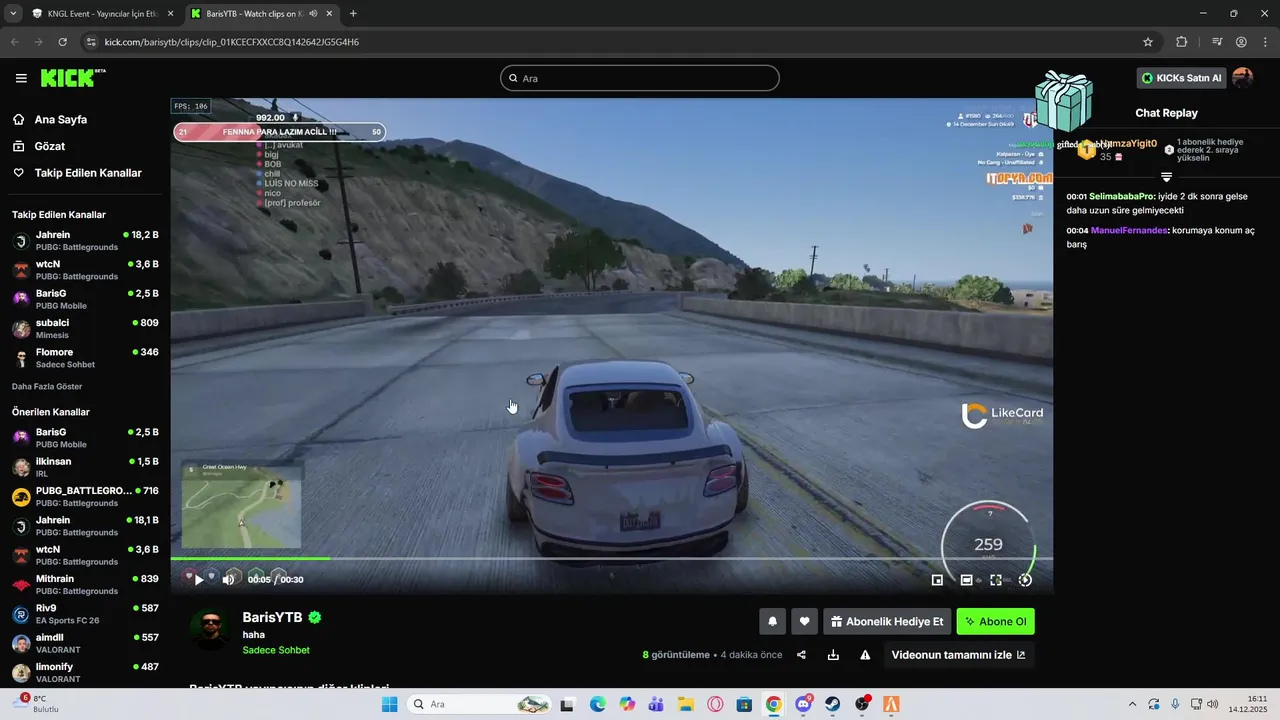Expand the gift leaderboard handle in chat
Viewport: 1280px width, 720px height.
[1166, 177]
